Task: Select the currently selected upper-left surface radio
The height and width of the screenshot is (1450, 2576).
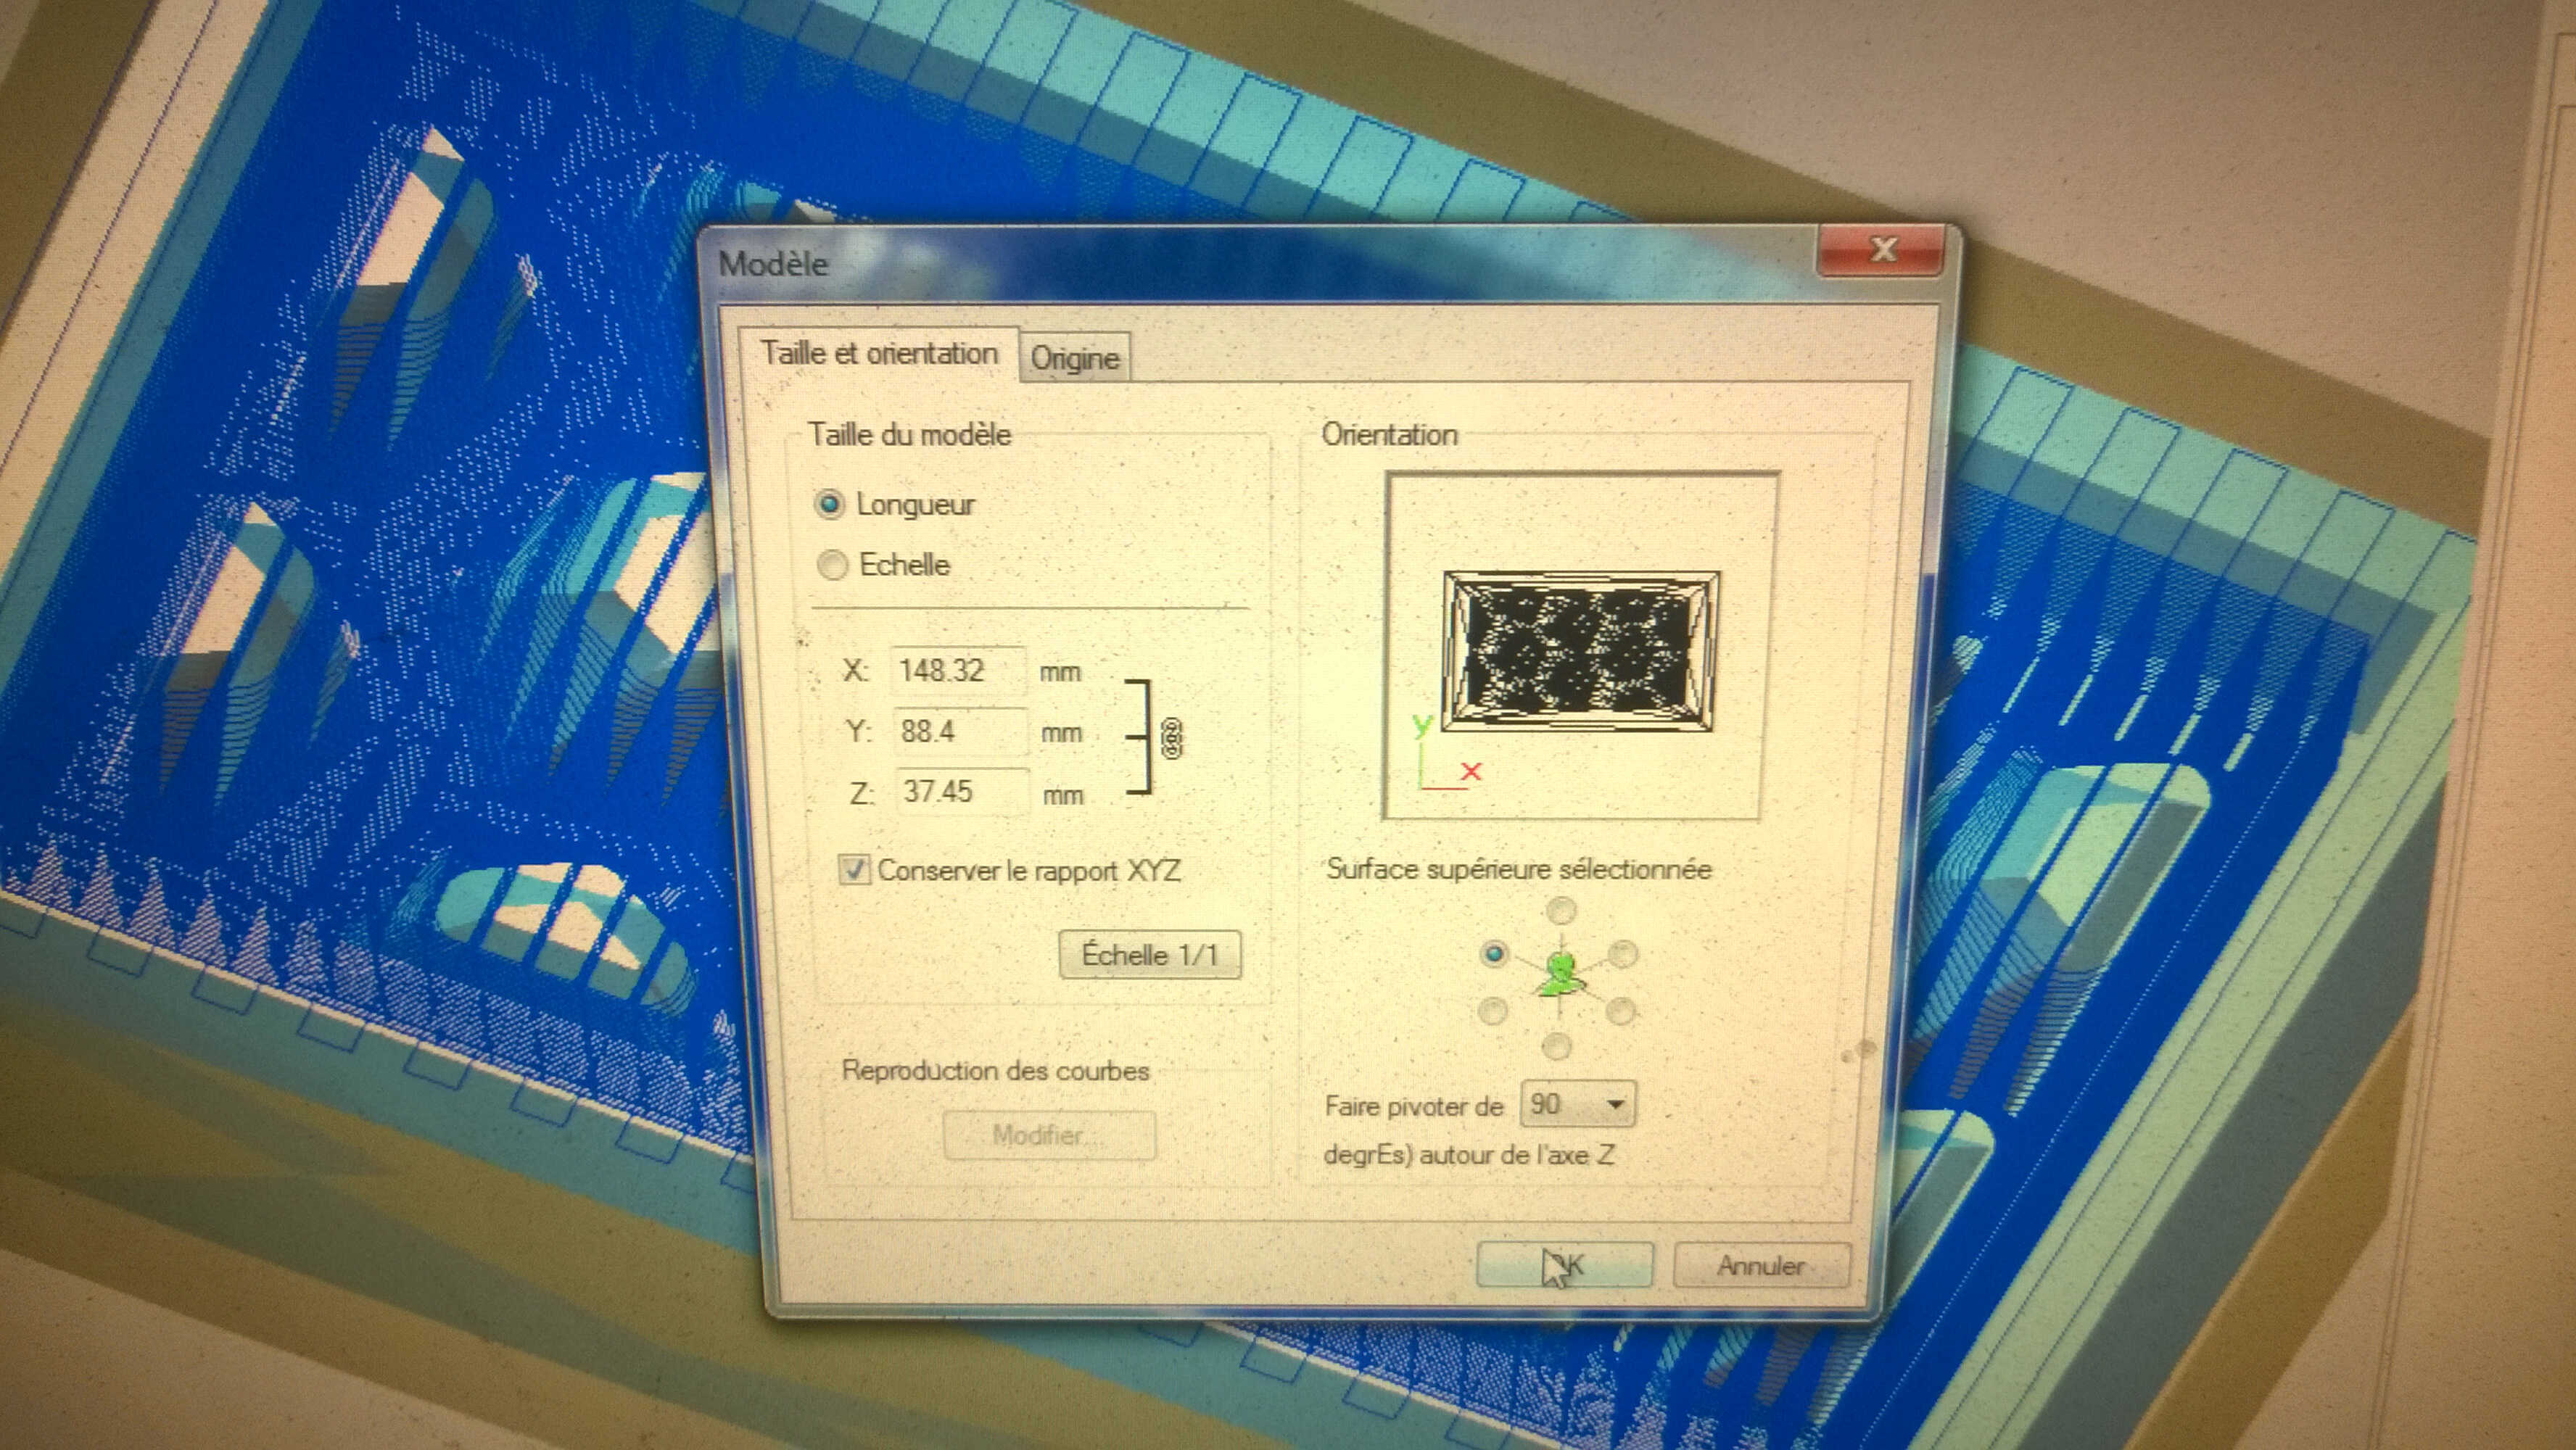Action: [x=1493, y=953]
